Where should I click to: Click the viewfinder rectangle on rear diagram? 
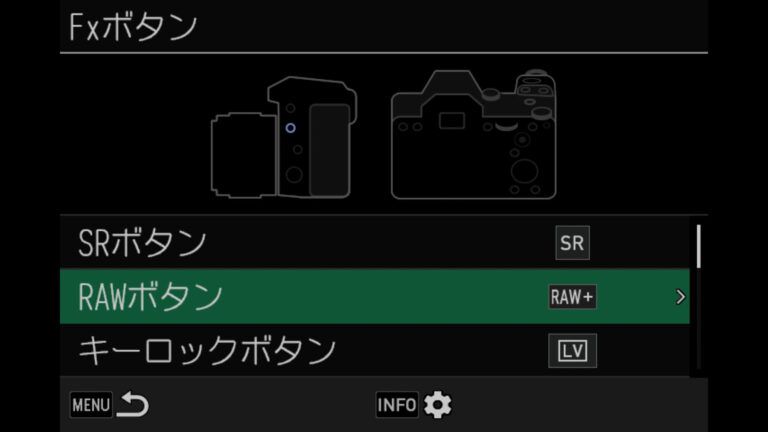click(x=452, y=120)
